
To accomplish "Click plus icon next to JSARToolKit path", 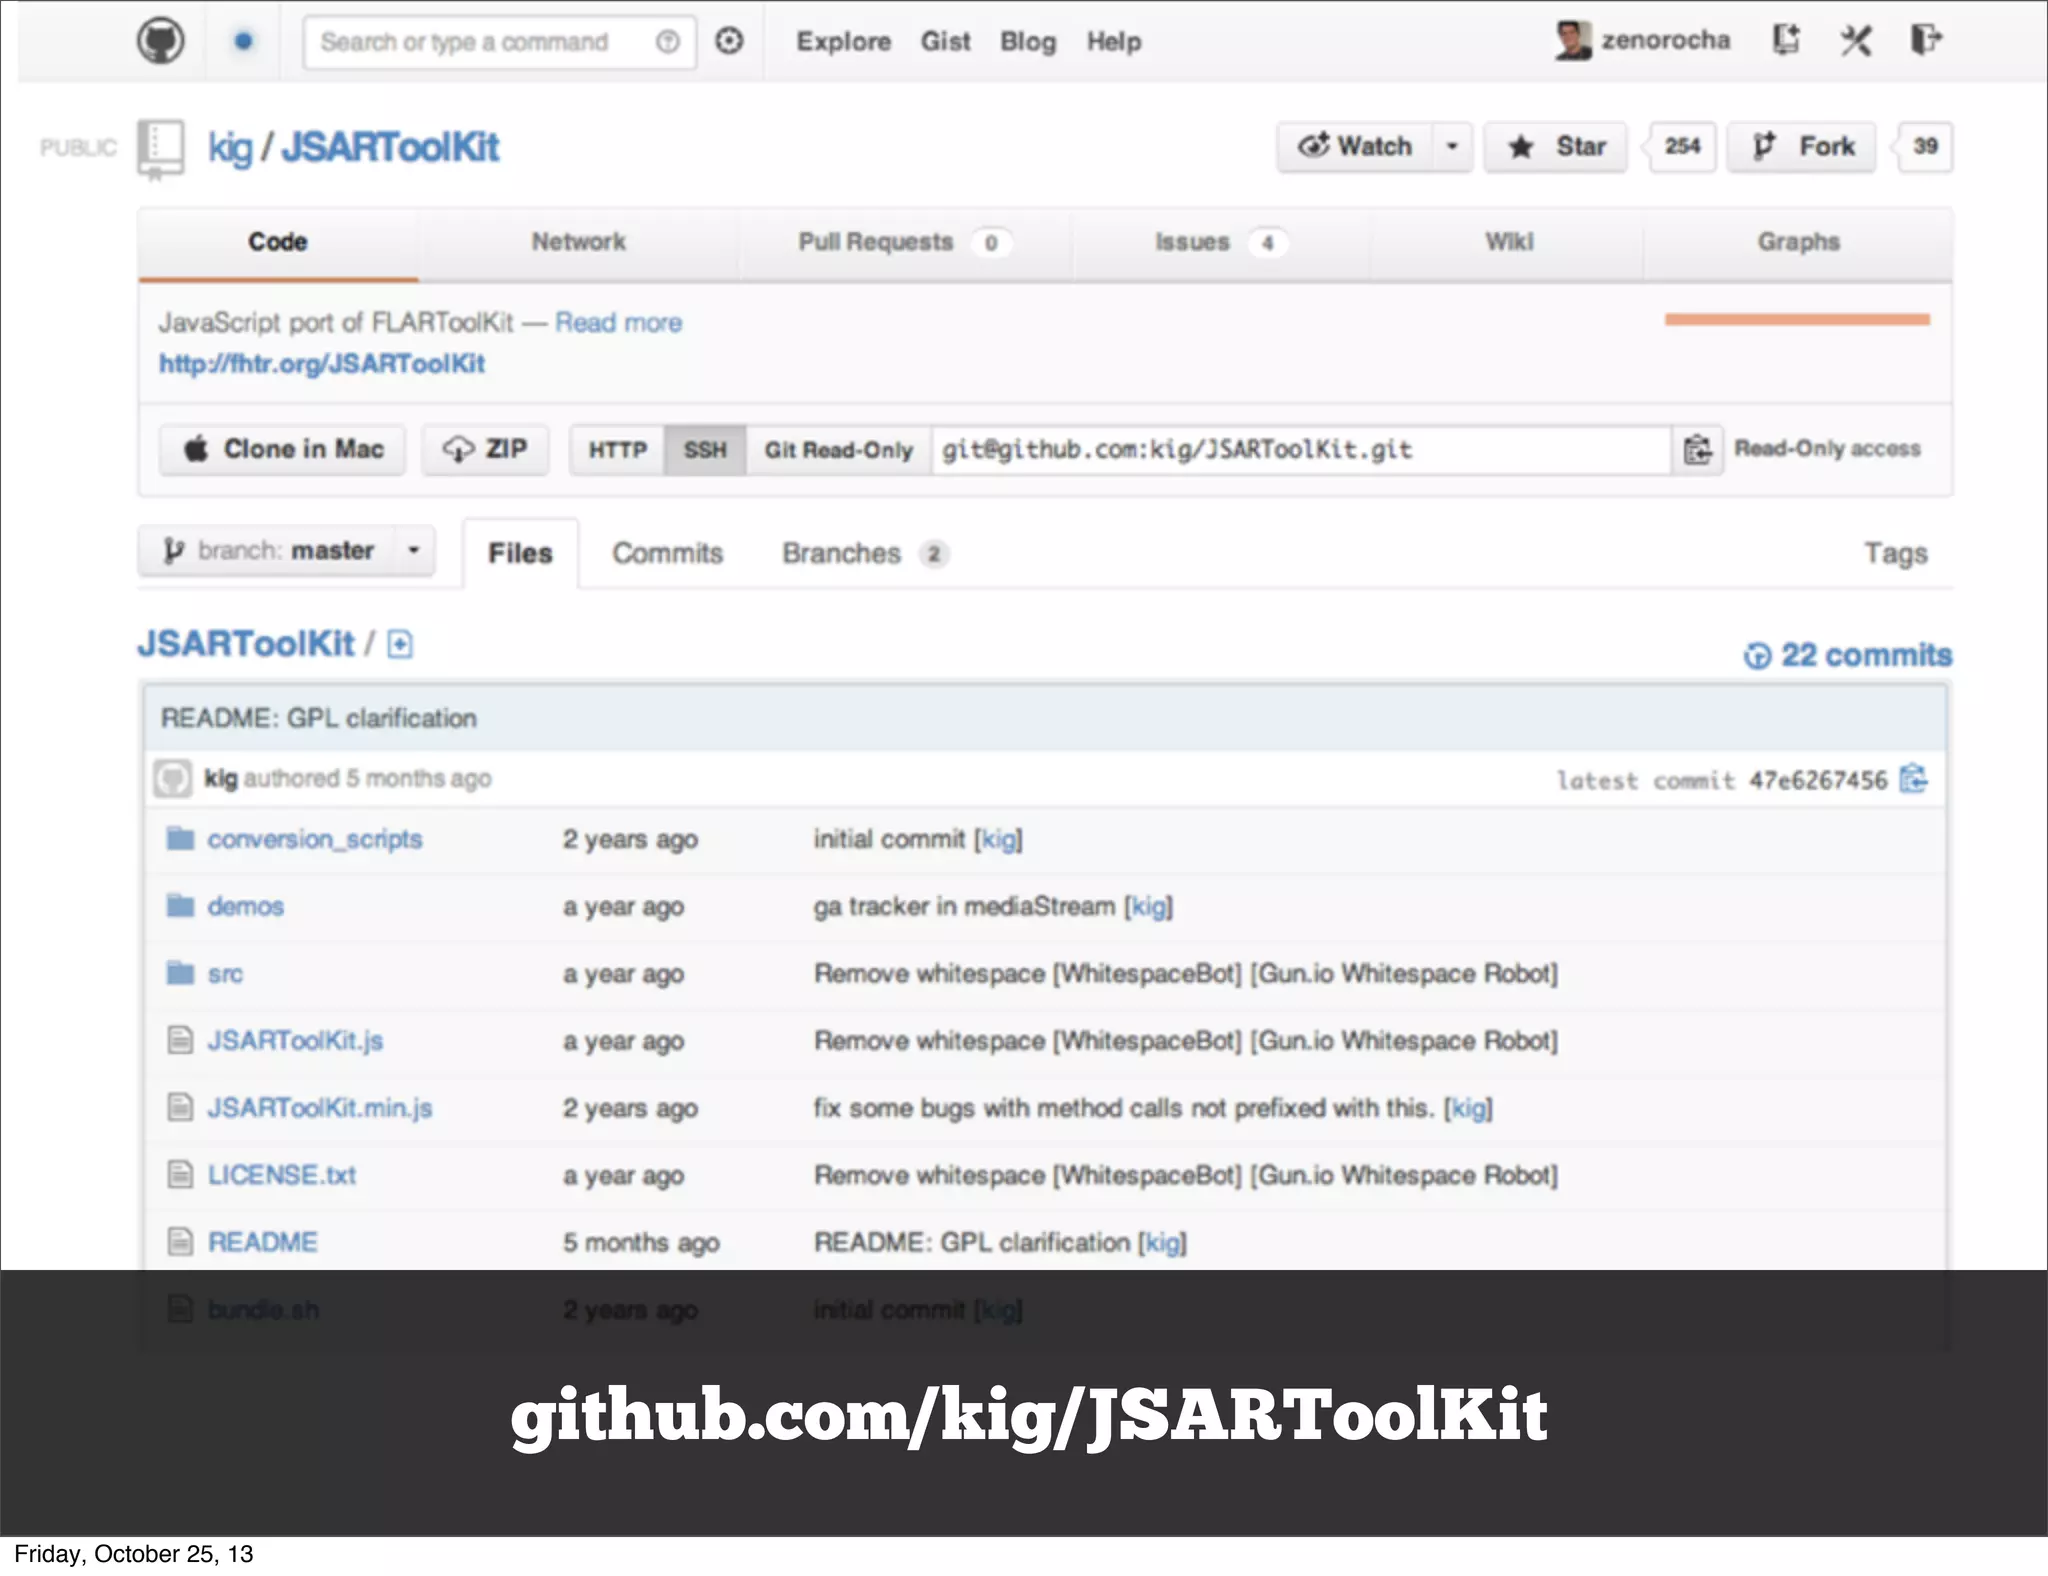I will coord(400,644).
